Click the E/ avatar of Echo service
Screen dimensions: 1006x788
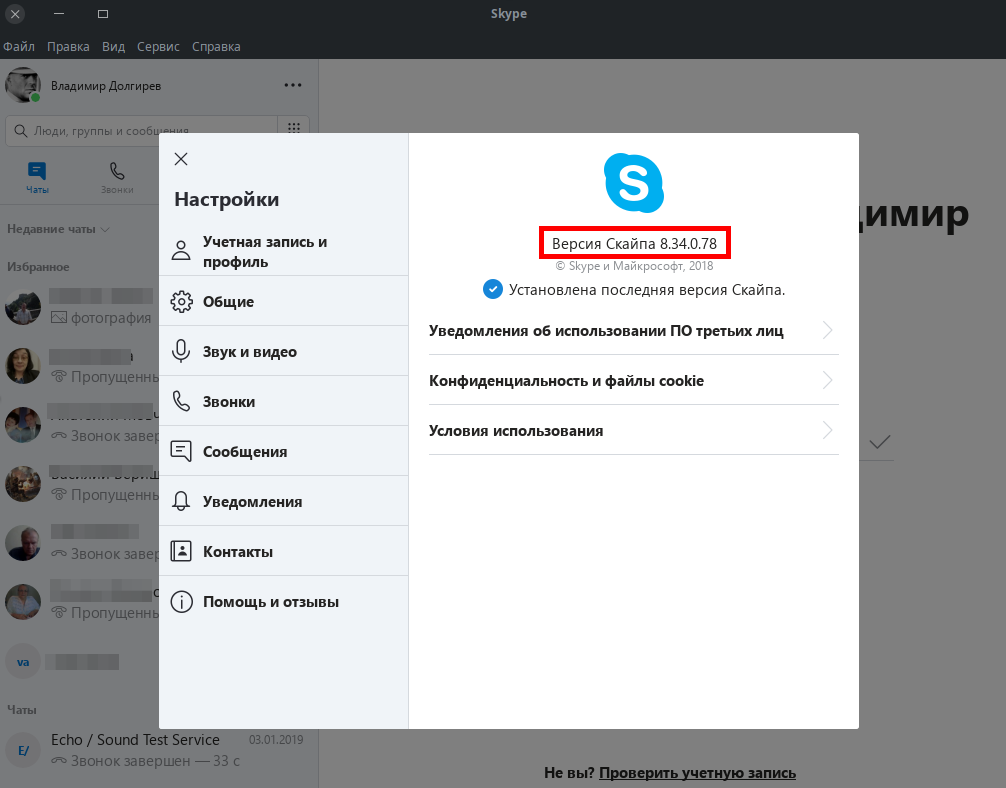(23, 749)
